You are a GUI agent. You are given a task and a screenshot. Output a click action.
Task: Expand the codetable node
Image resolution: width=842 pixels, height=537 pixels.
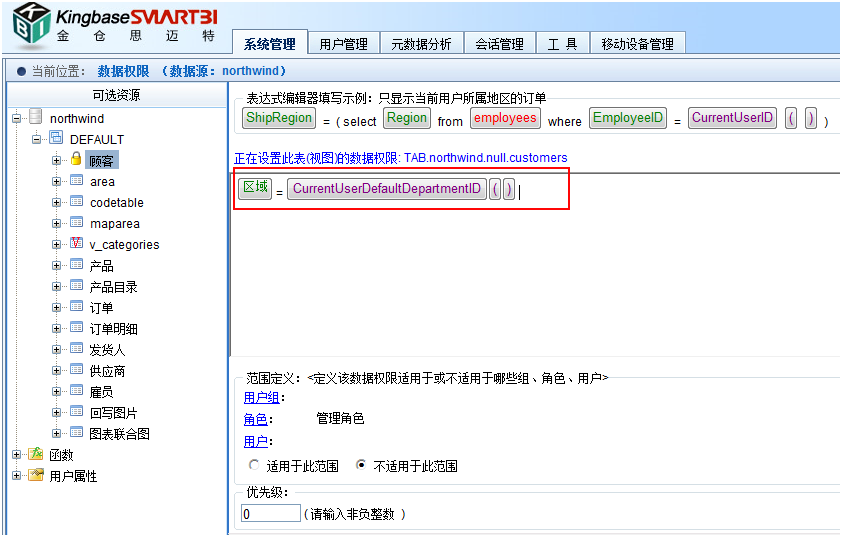pos(56,202)
